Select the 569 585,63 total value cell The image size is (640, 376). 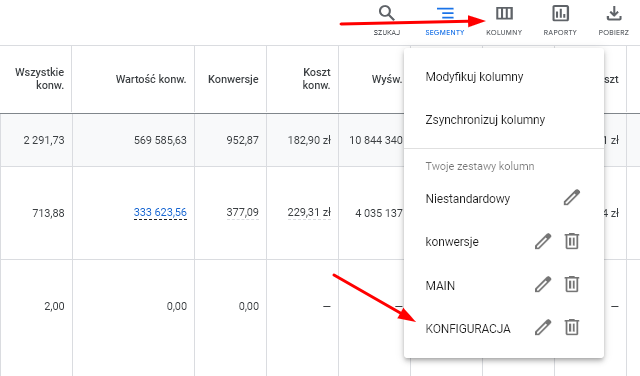pyautogui.click(x=160, y=140)
